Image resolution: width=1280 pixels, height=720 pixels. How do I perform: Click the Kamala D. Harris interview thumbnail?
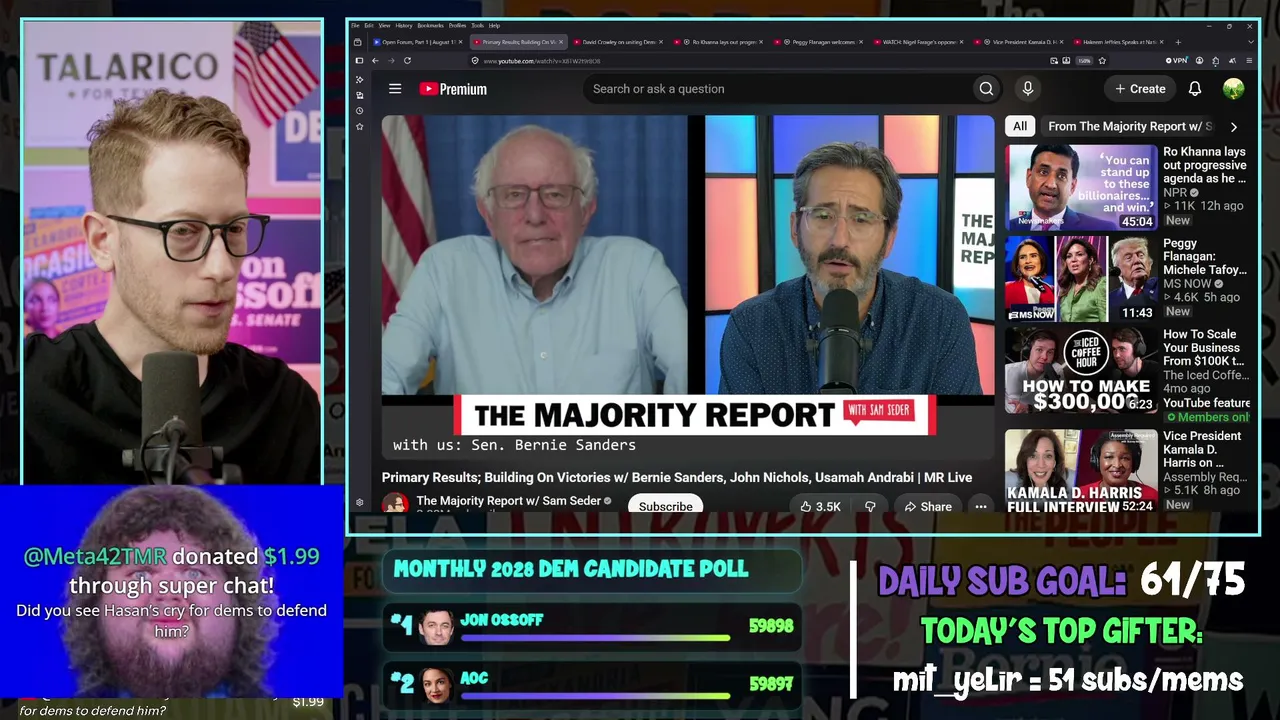point(1081,471)
